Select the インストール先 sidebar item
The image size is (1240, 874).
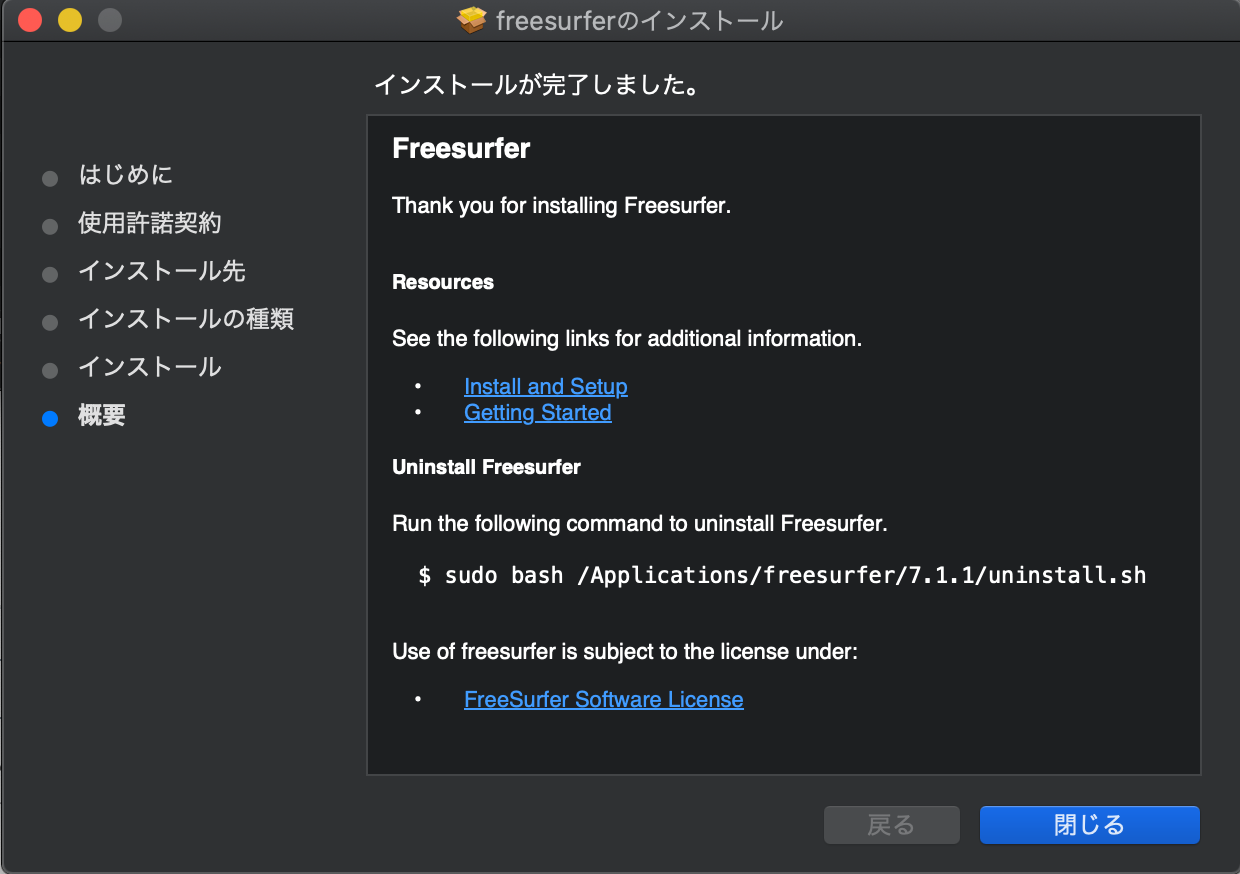pos(161,272)
